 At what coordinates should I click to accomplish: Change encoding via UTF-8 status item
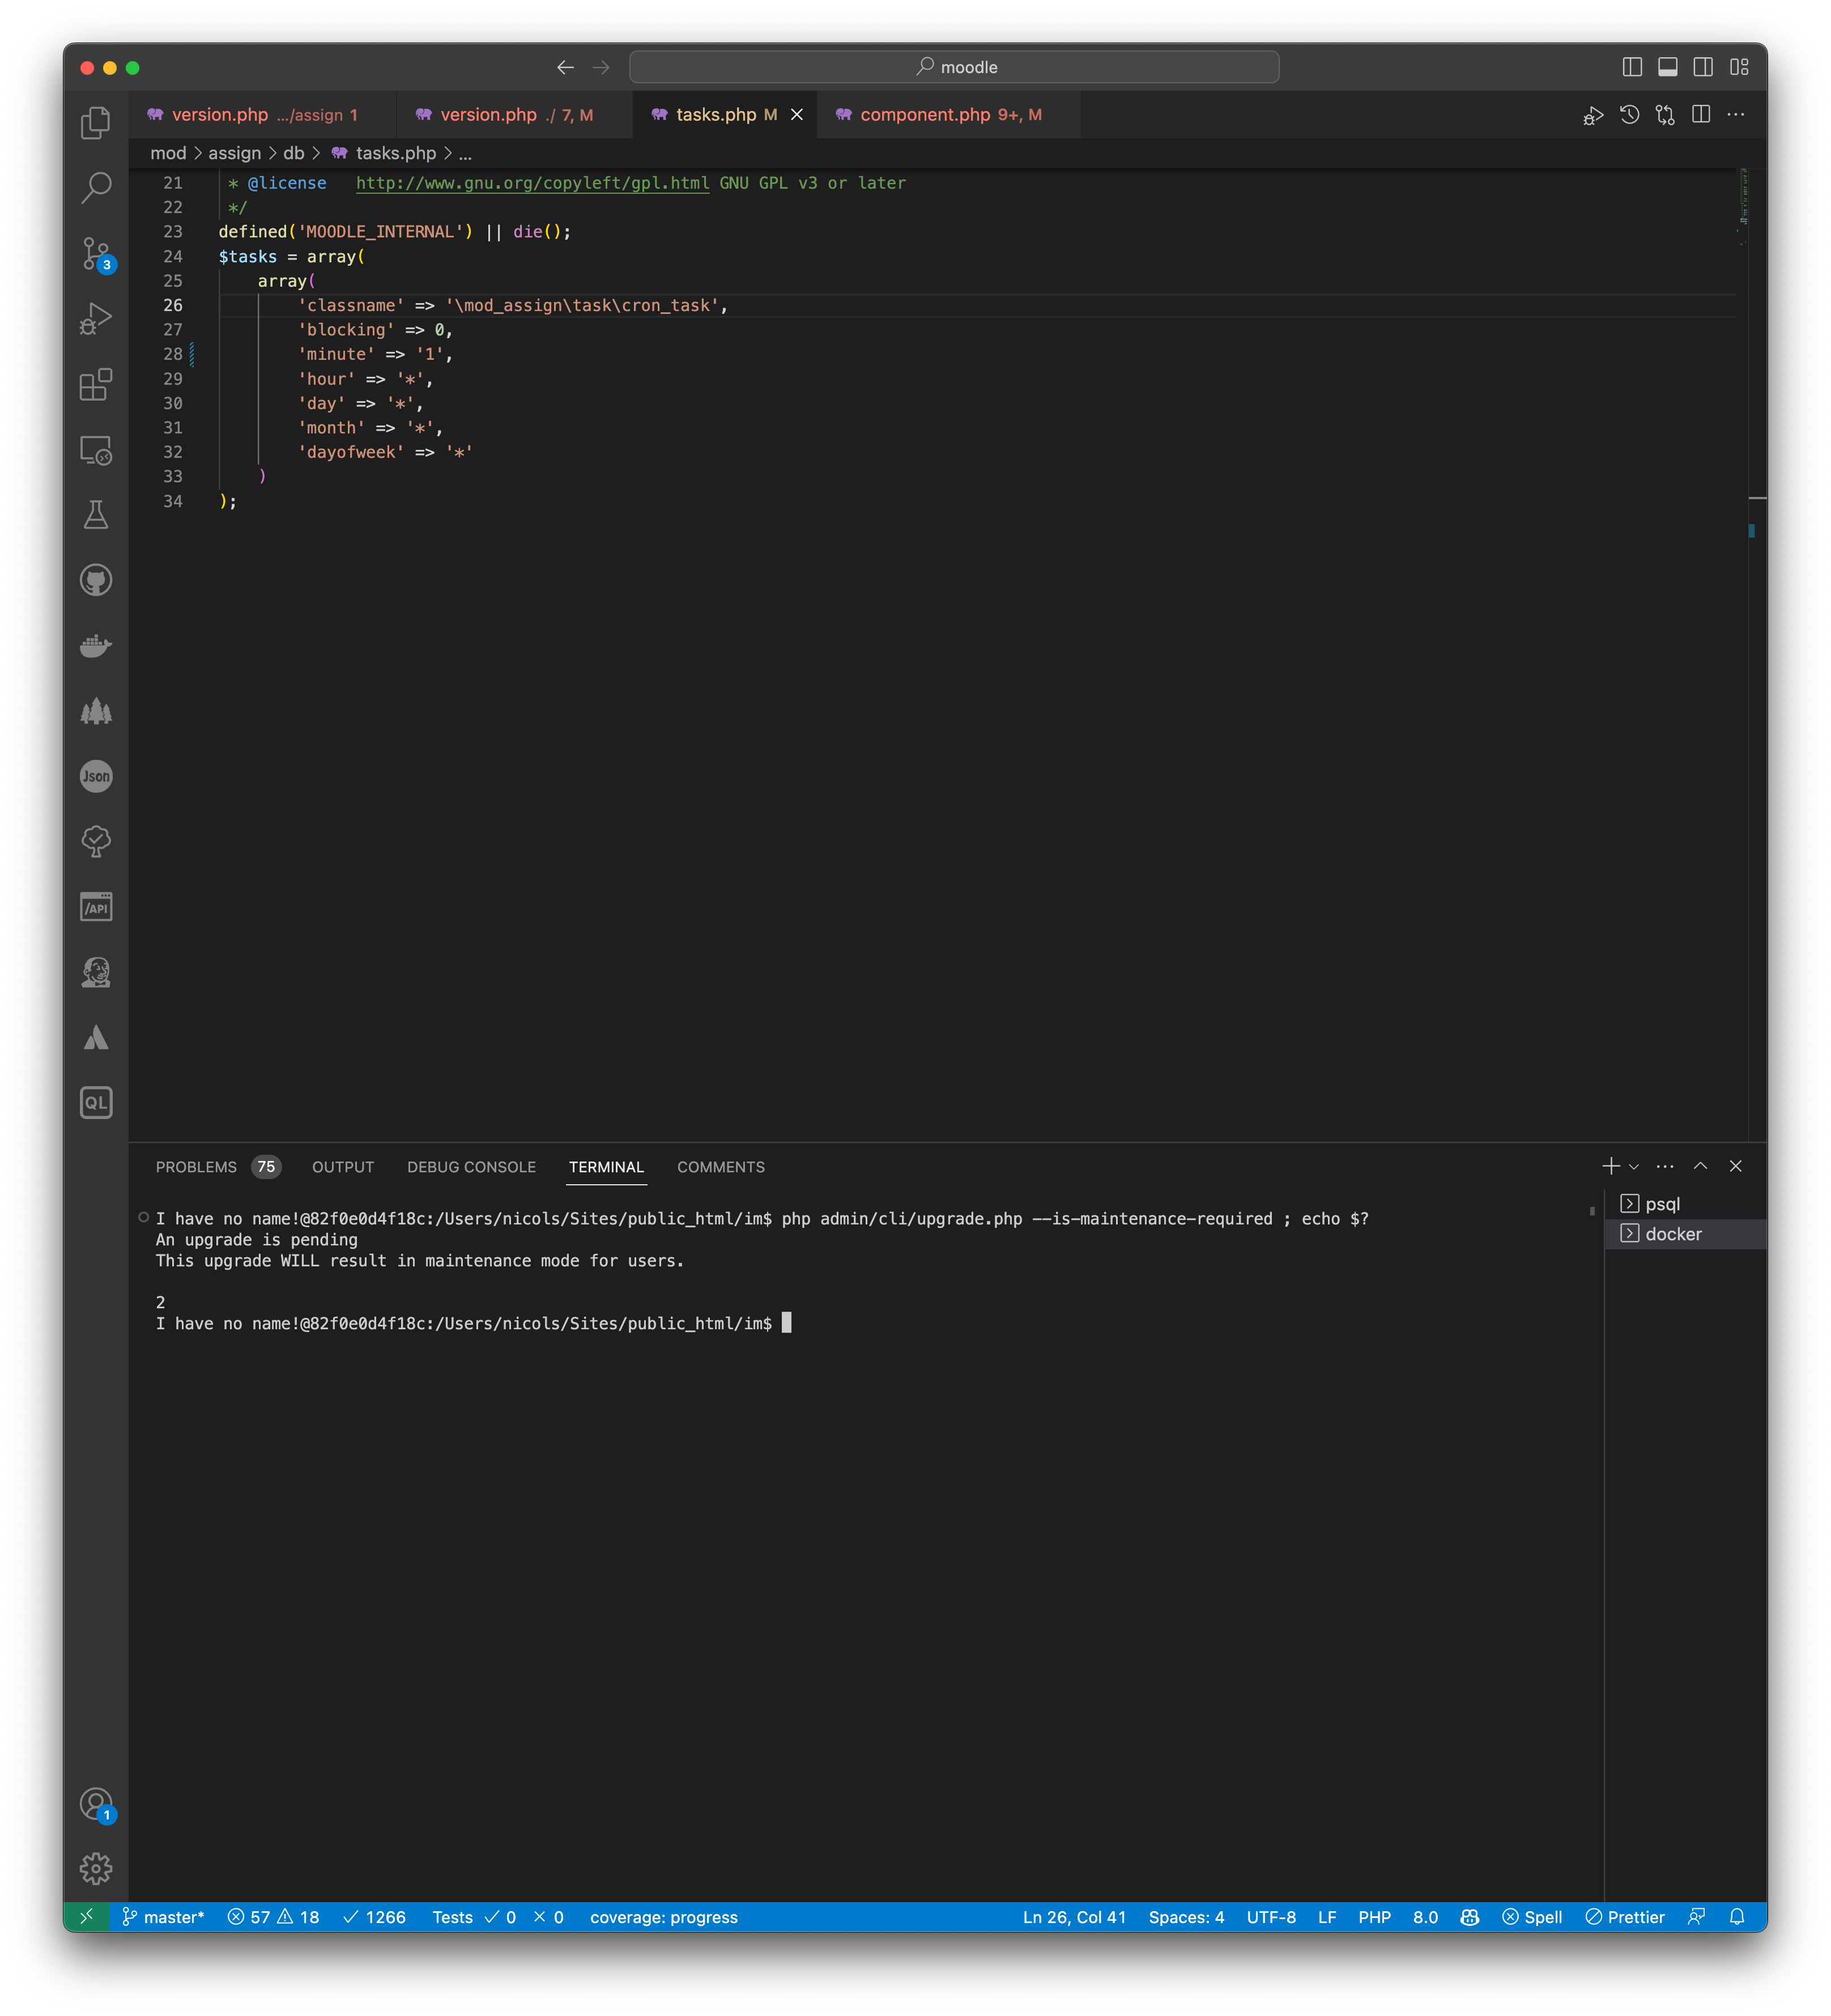(1270, 1916)
